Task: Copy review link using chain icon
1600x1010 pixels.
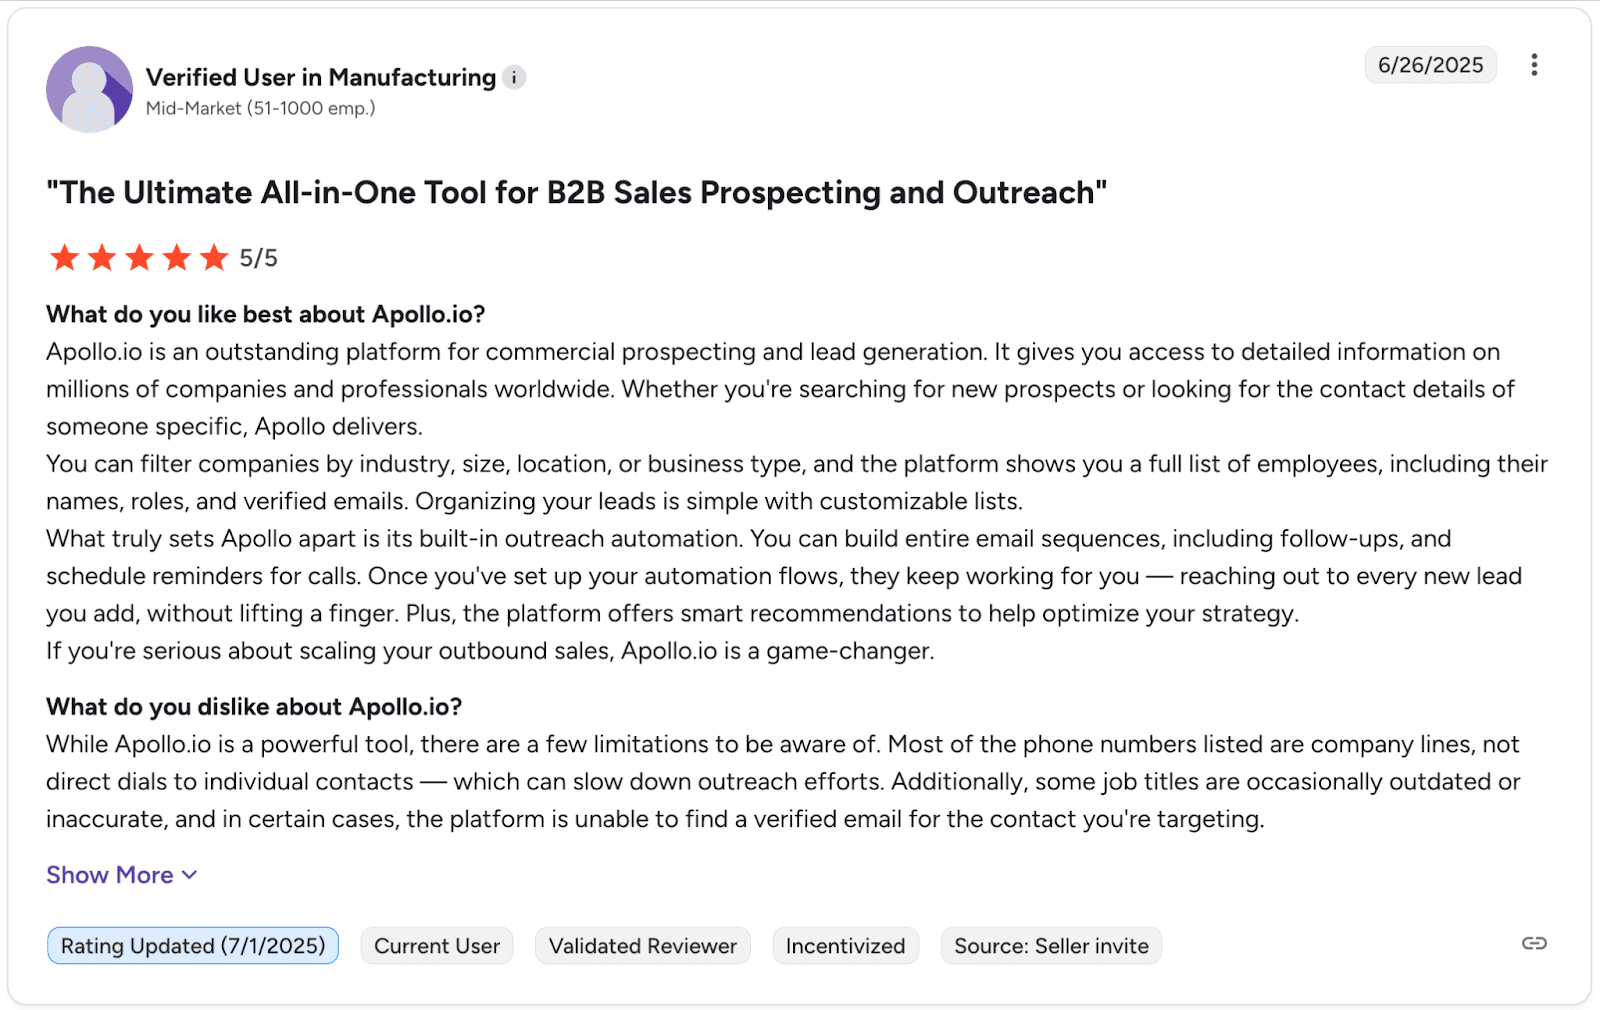Action: [1534, 943]
